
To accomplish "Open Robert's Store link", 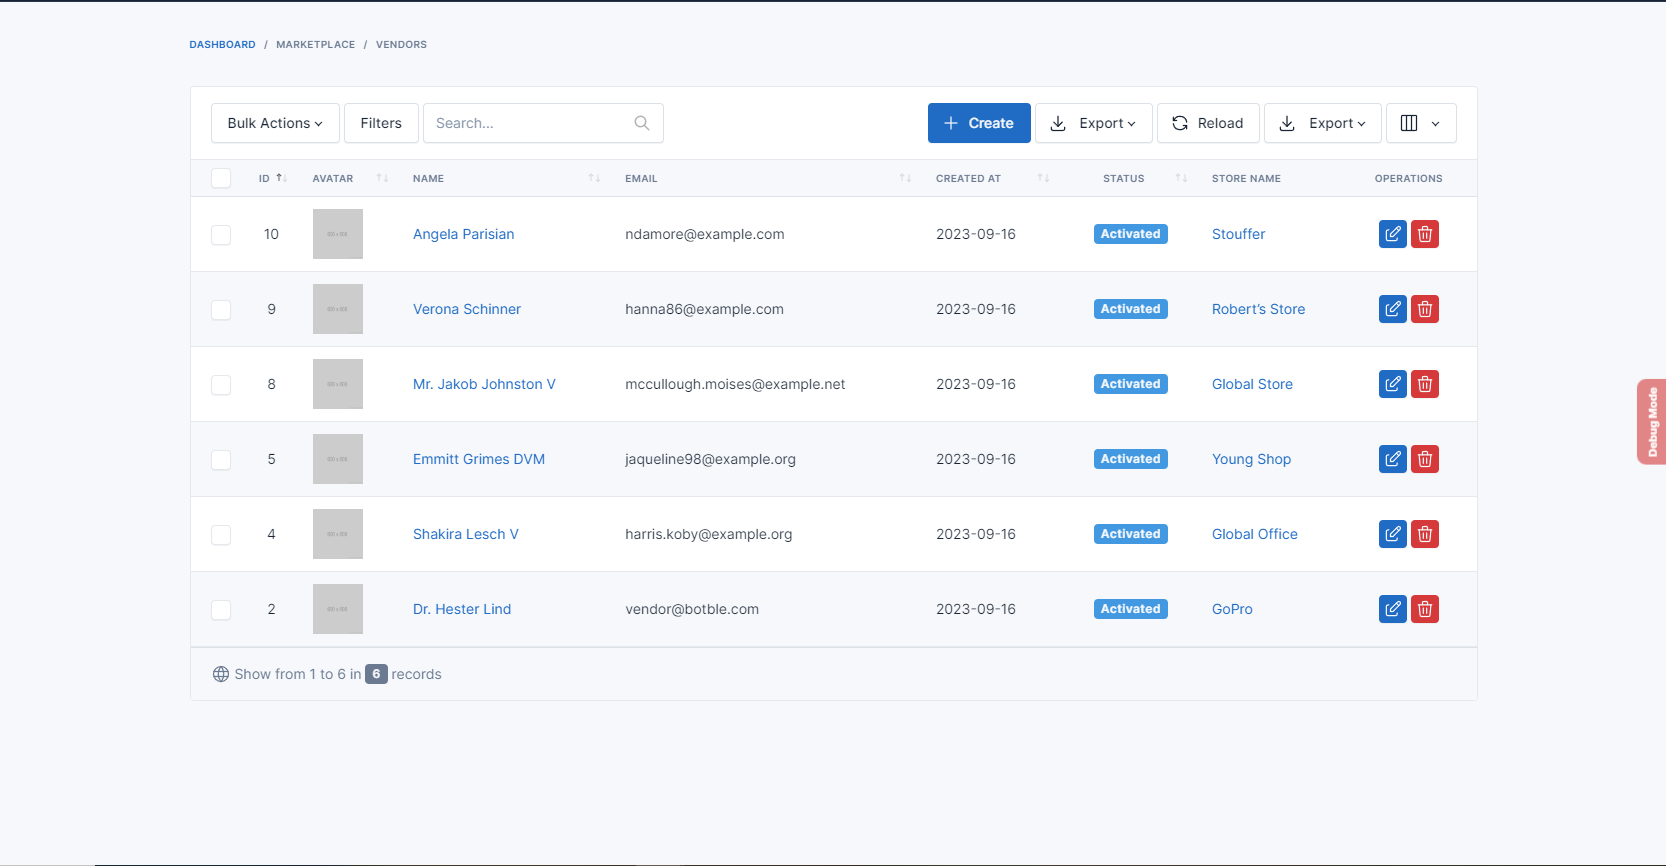I will [x=1258, y=309].
